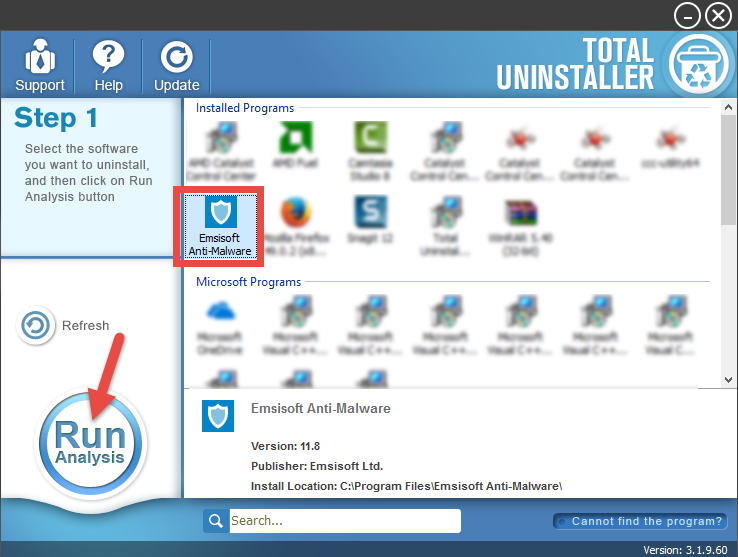738x557 pixels.
Task: Open the Help section
Action: tap(108, 65)
